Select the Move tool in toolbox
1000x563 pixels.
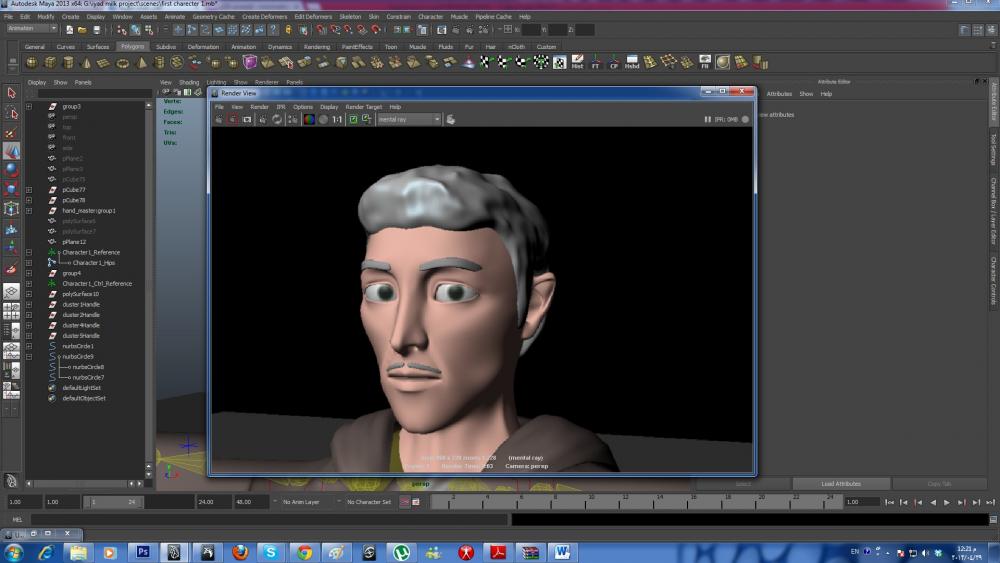pyautogui.click(x=11, y=151)
